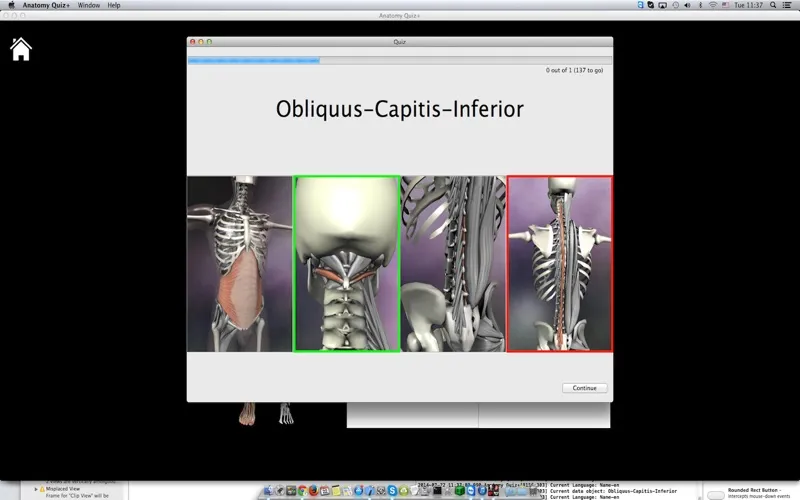This screenshot has width=800, height=500.
Task: Open Launchpad rocket icon in dock
Action: click(280, 491)
